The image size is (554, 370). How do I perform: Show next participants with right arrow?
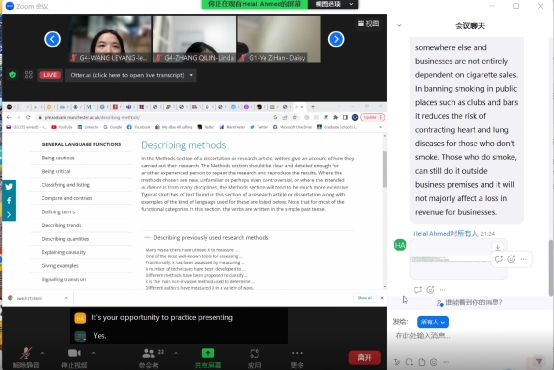336,39
